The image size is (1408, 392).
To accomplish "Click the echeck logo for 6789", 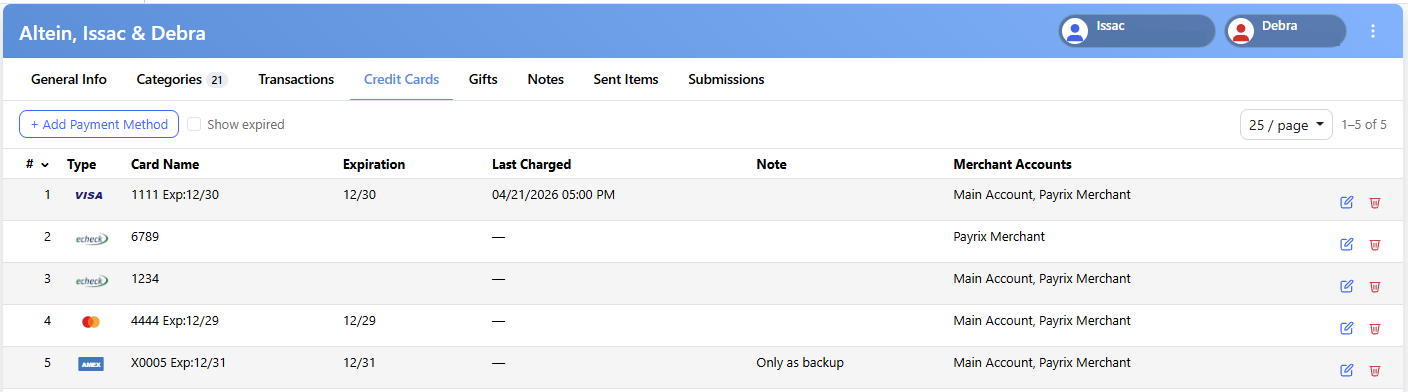I will (91, 239).
